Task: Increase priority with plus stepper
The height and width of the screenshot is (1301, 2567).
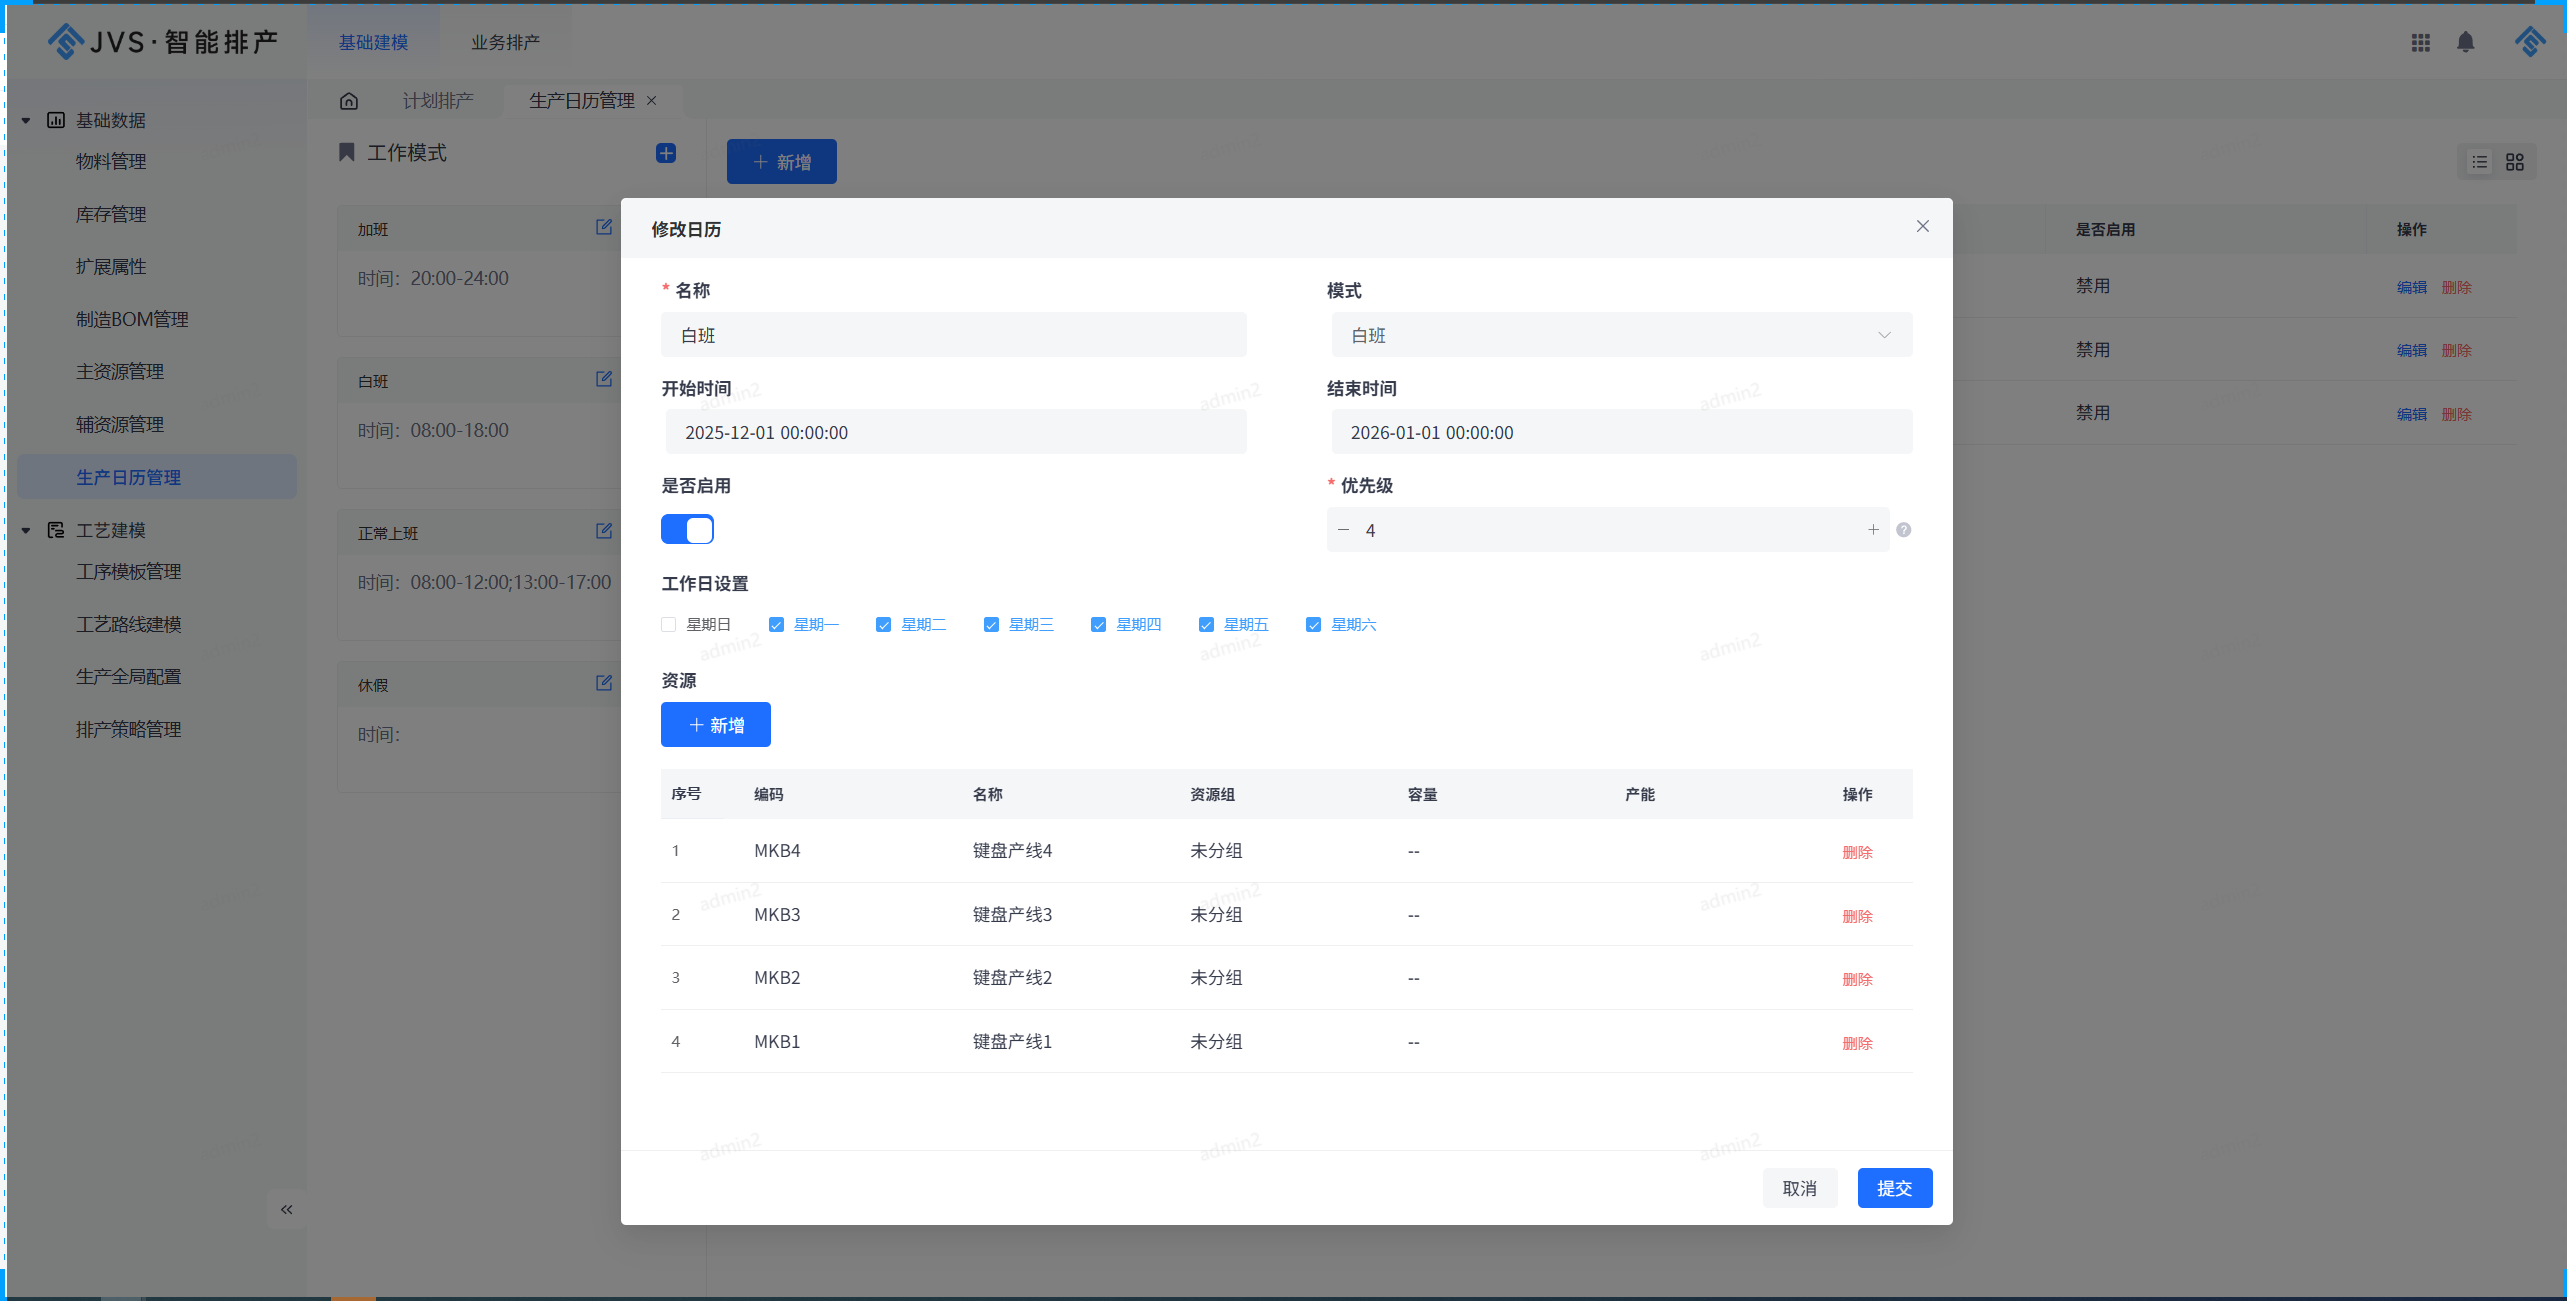Action: click(1873, 530)
